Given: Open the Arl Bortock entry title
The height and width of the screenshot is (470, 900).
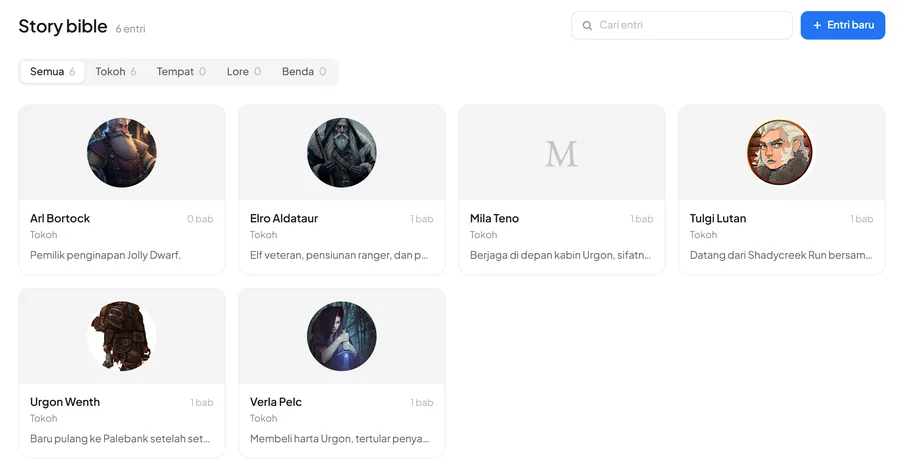Looking at the screenshot, I should coord(60,219).
